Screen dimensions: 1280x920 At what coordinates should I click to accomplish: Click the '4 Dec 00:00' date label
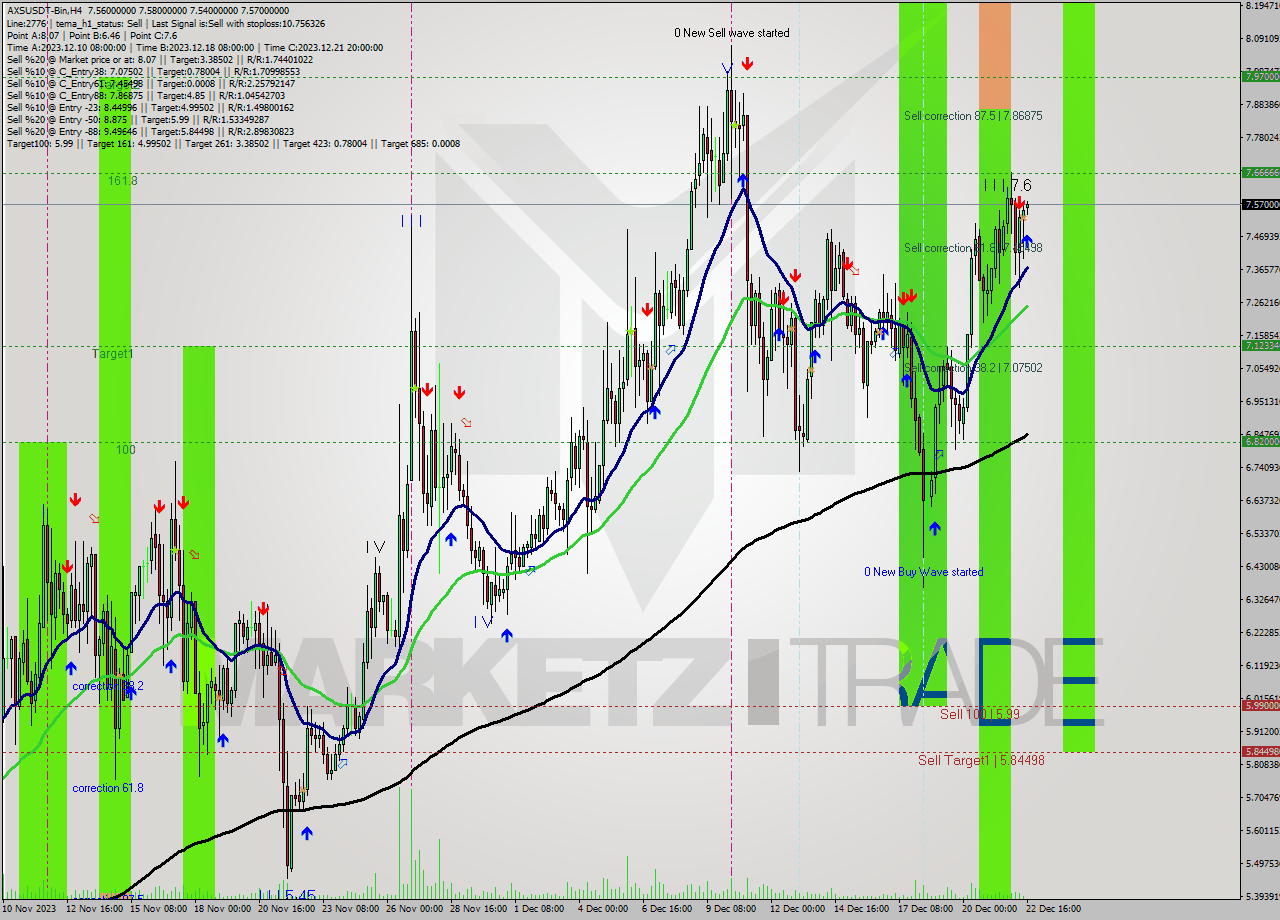click(x=603, y=909)
